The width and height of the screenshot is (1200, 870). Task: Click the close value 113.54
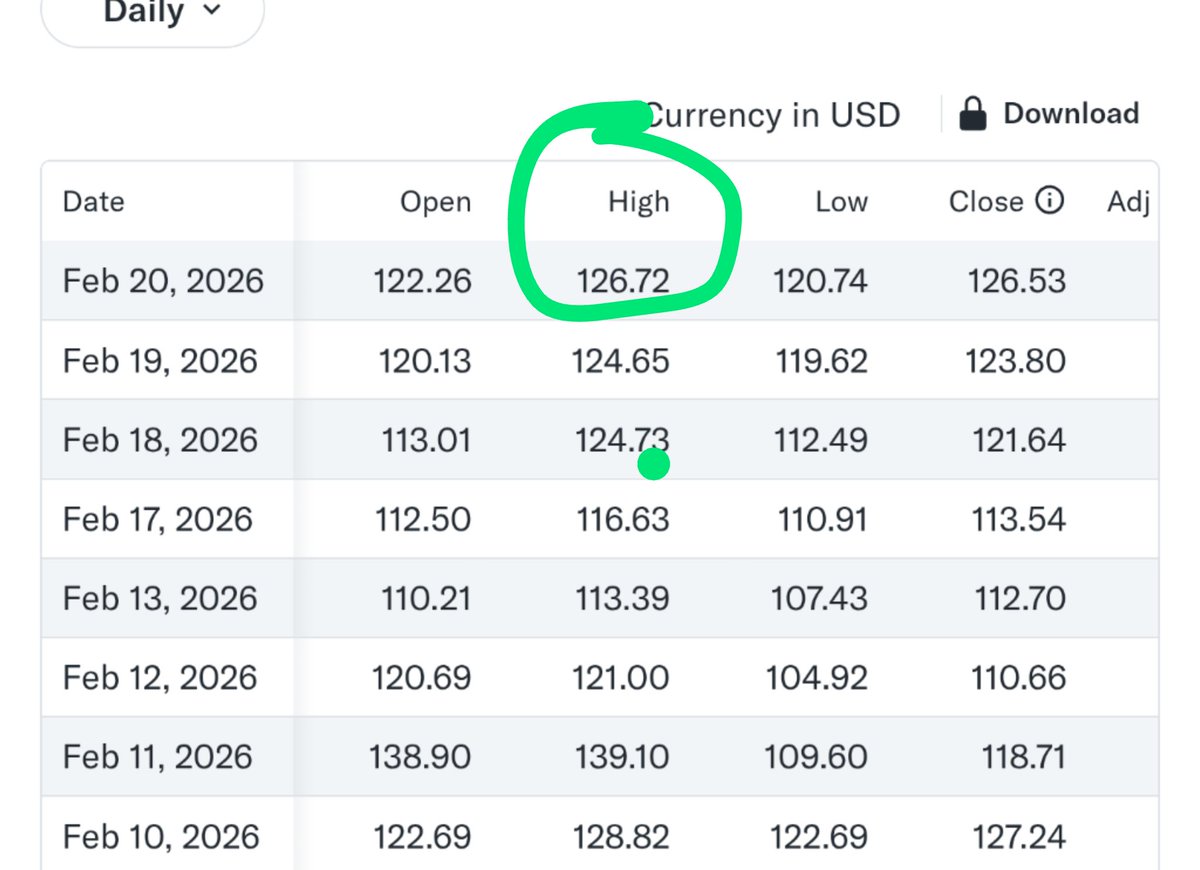pos(1020,520)
